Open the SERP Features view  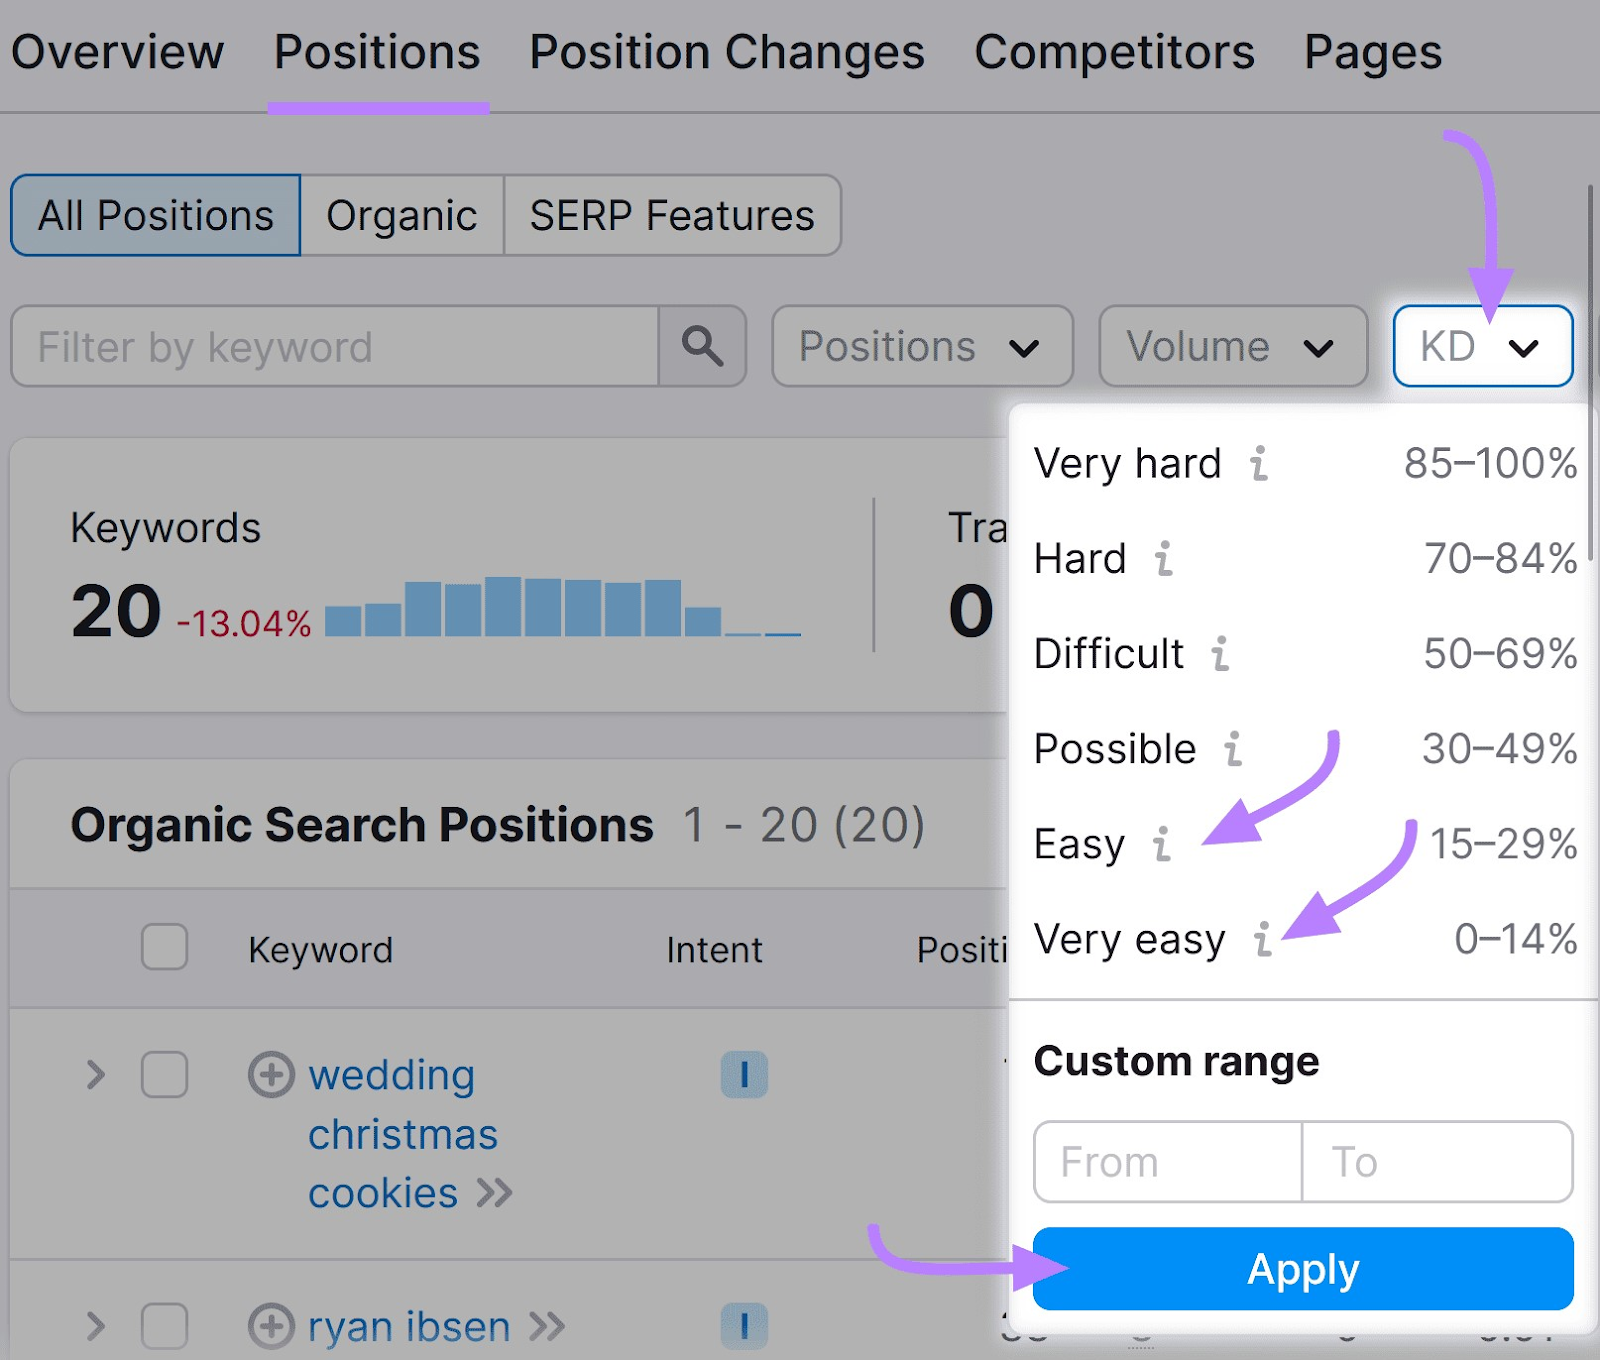pyautogui.click(x=671, y=215)
